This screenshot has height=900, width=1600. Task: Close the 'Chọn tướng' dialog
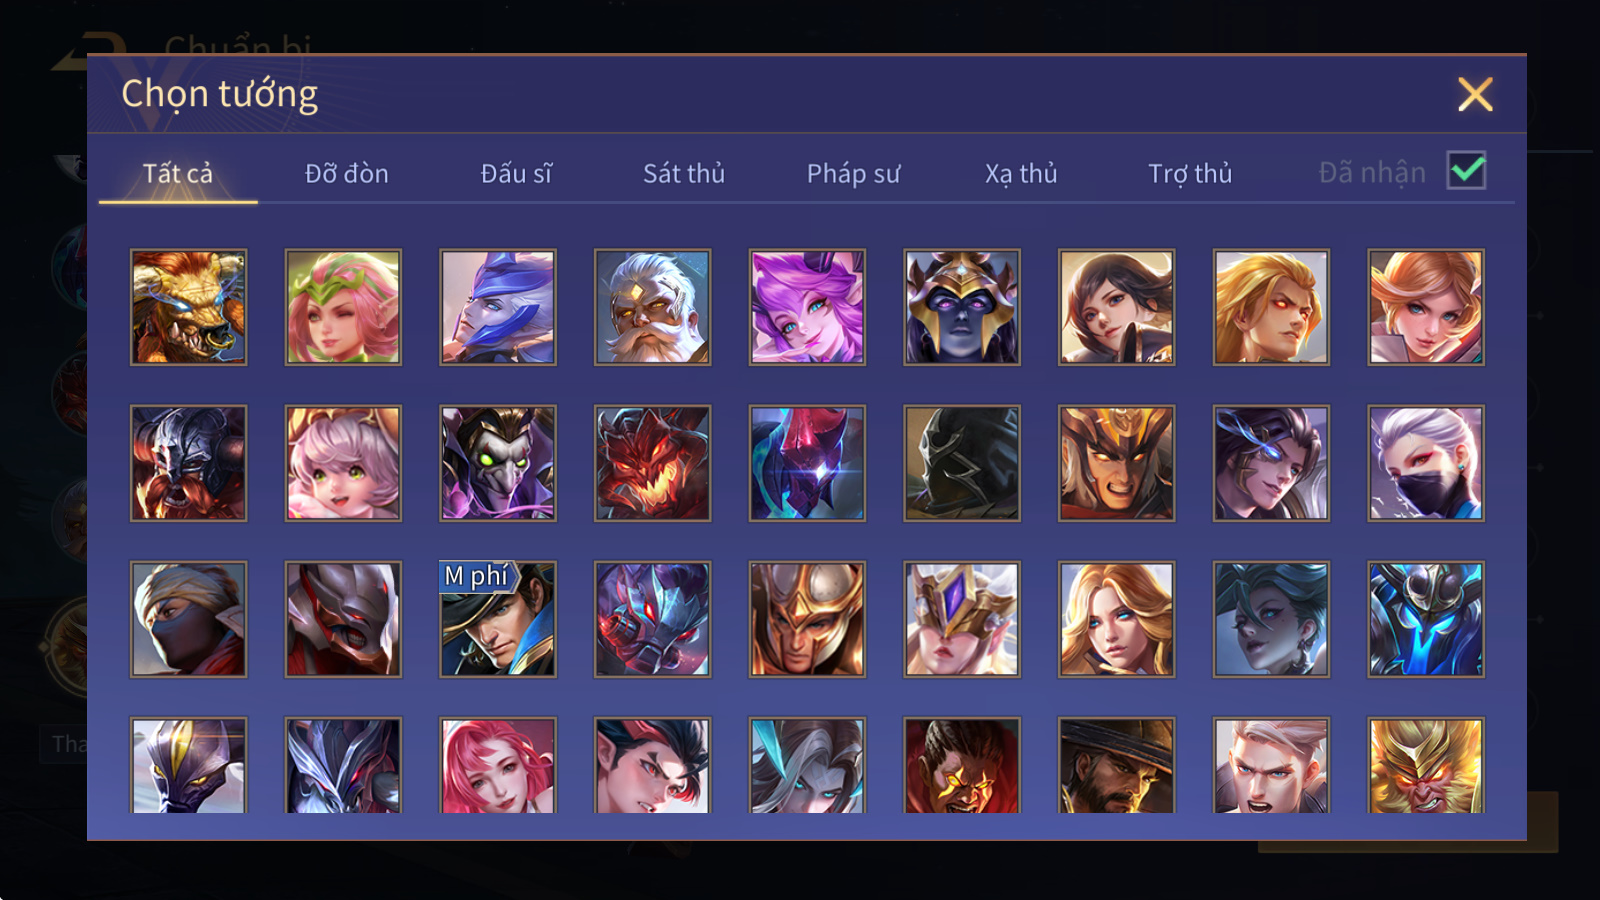(x=1475, y=95)
